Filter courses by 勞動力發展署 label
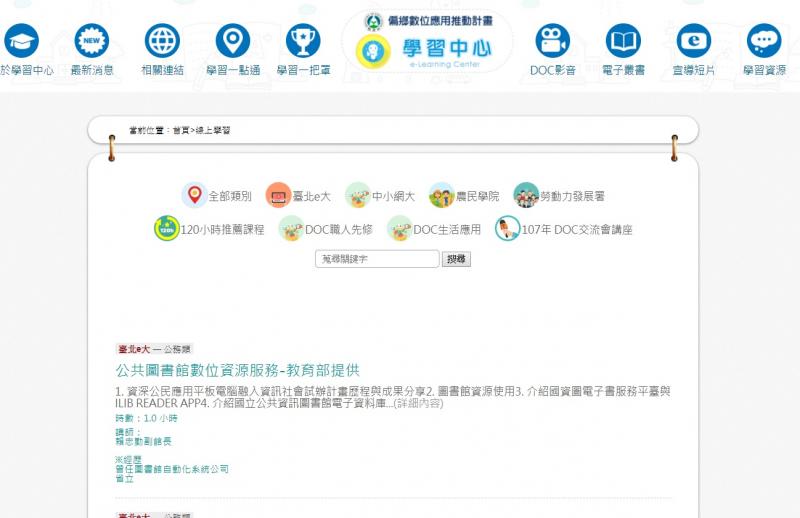800x518 pixels. point(572,196)
